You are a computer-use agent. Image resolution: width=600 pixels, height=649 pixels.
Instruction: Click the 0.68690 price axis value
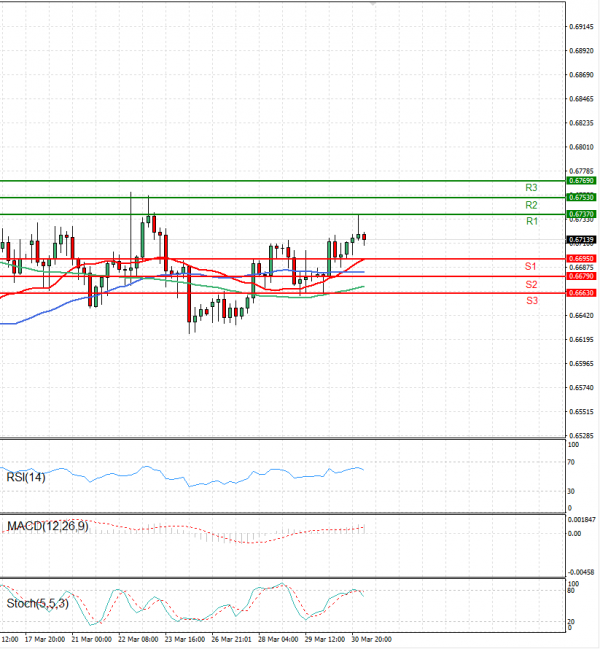coord(581,75)
